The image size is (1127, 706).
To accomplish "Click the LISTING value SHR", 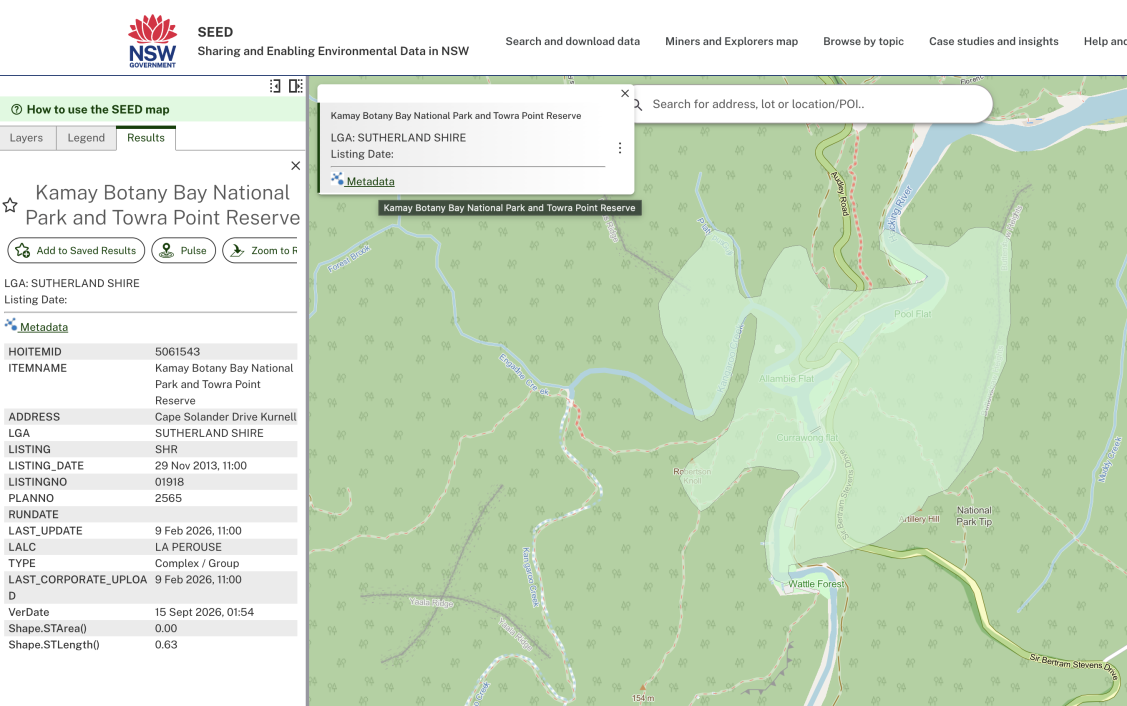I will [166, 449].
